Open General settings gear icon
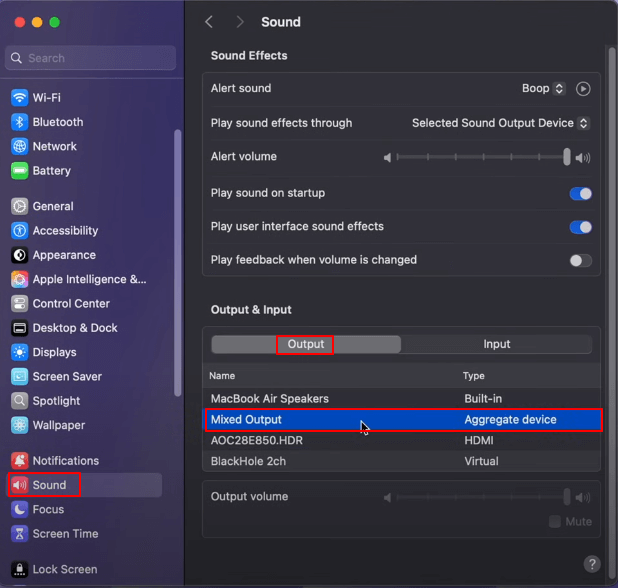Screen dimensions: 618x588 [x=19, y=206]
